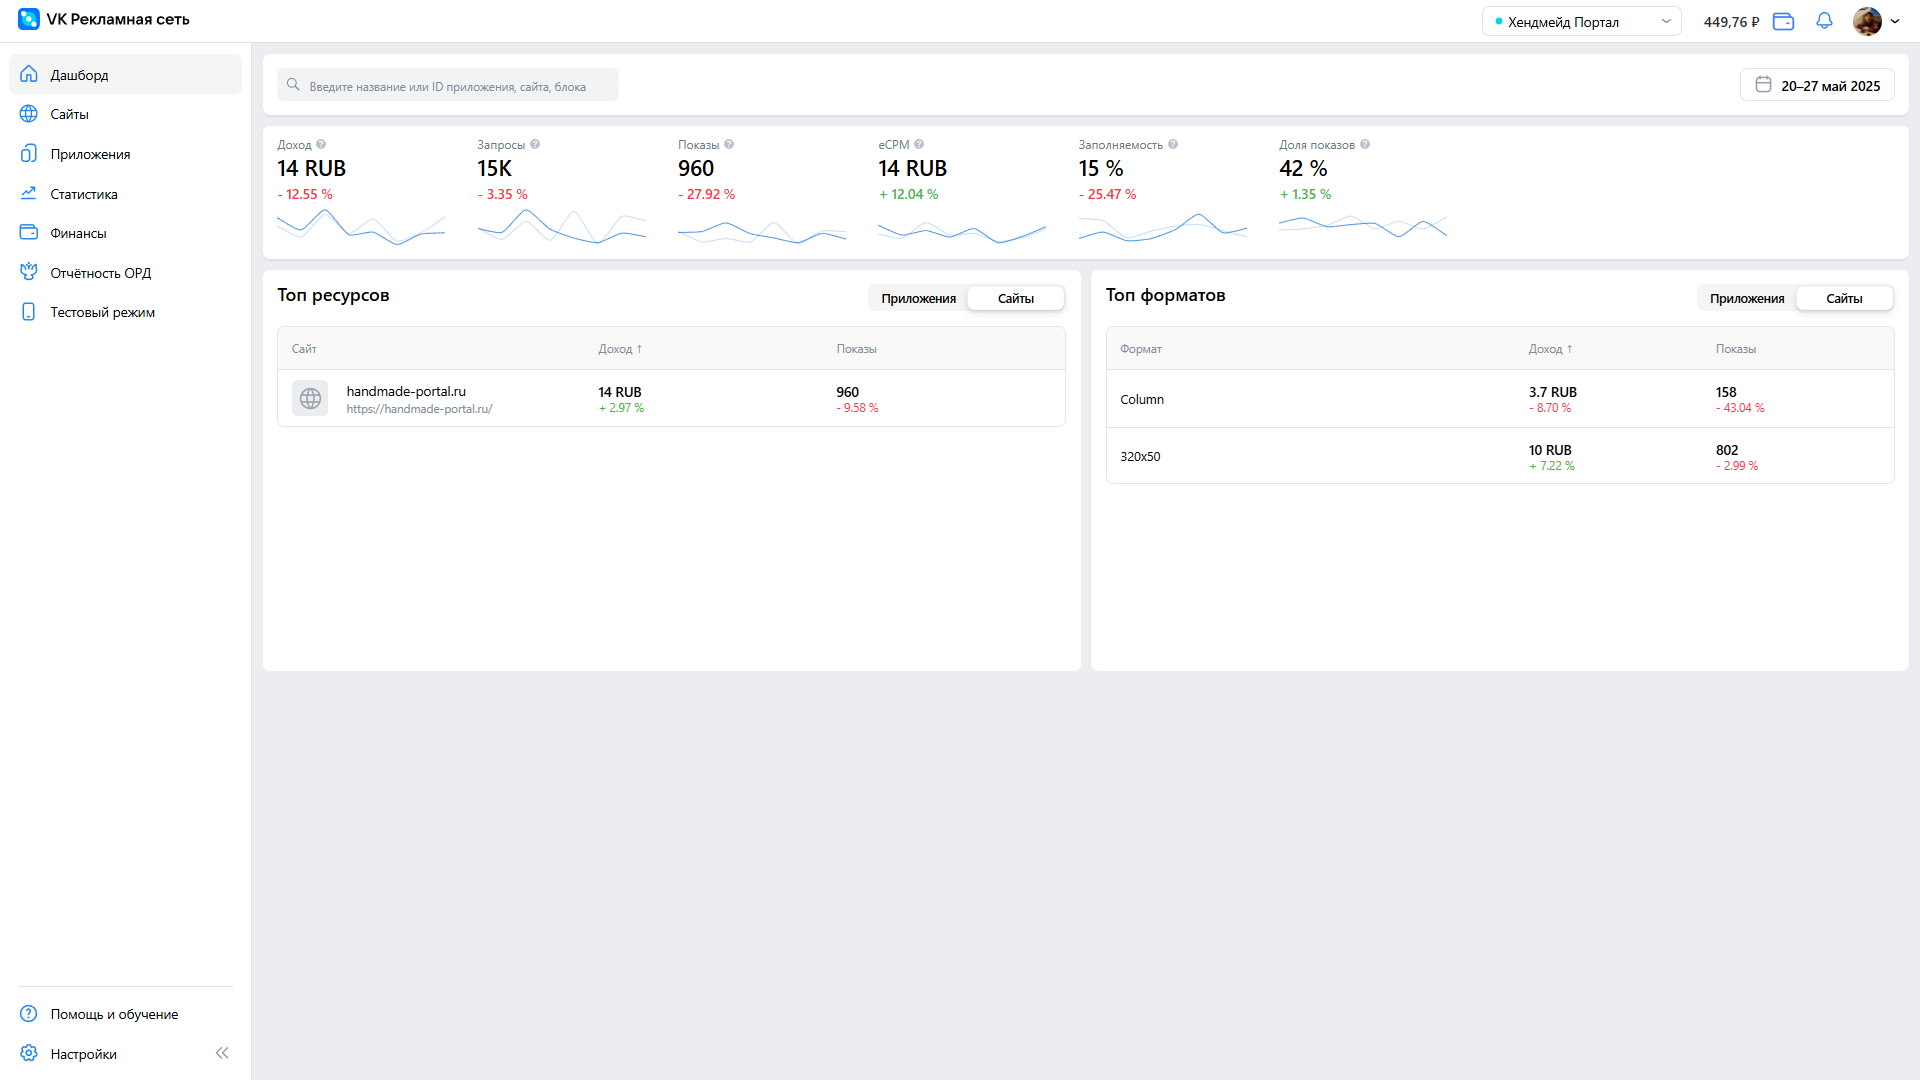Collapse the sidebar with double chevron
1920x1080 pixels.
[222, 1053]
